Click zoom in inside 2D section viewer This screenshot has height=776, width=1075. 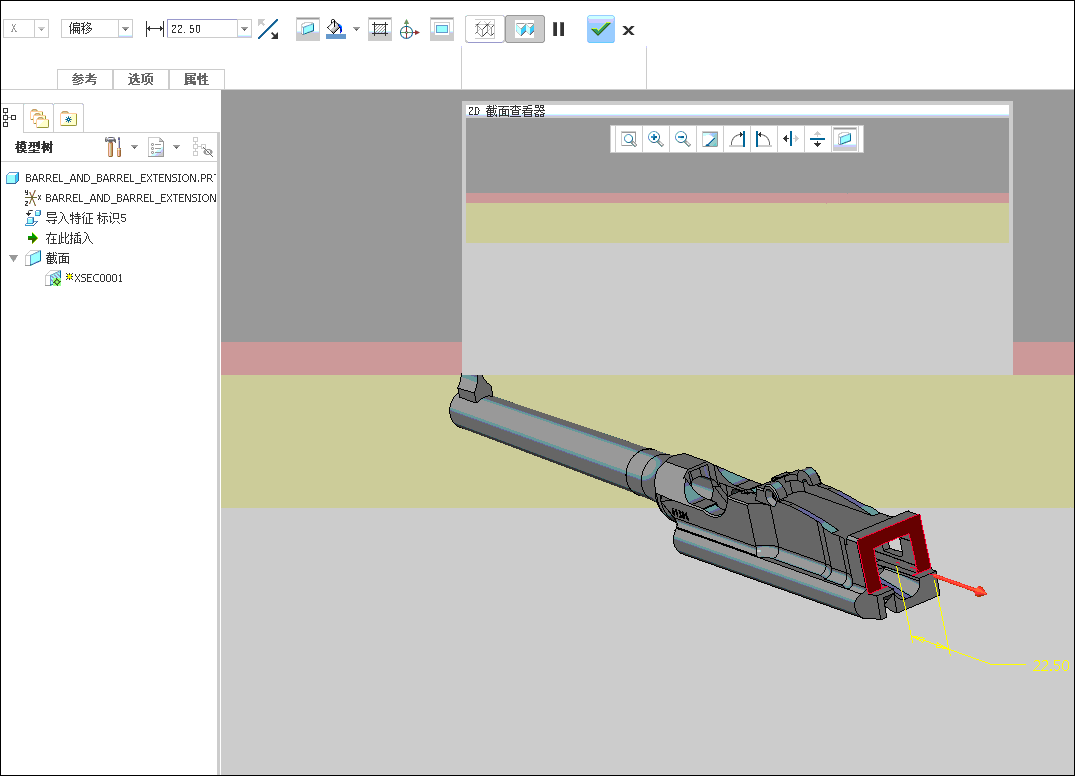[x=656, y=139]
